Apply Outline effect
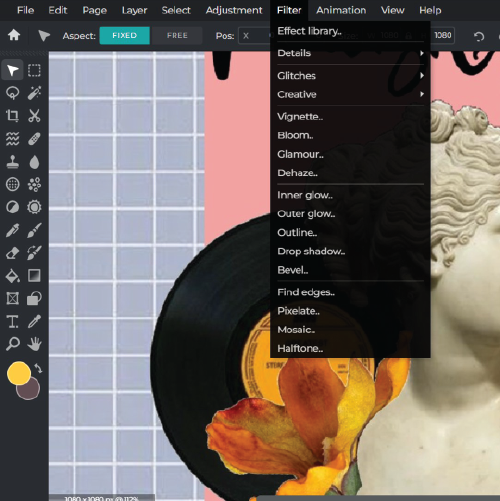 pos(350,232)
